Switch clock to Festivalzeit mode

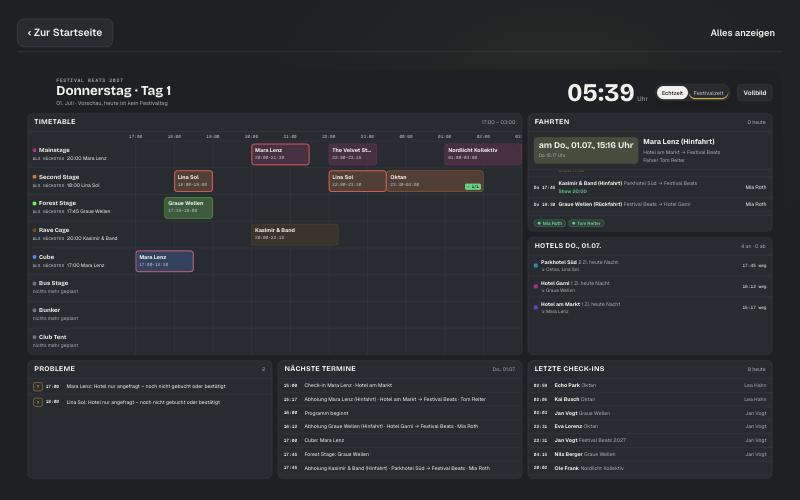coord(708,93)
